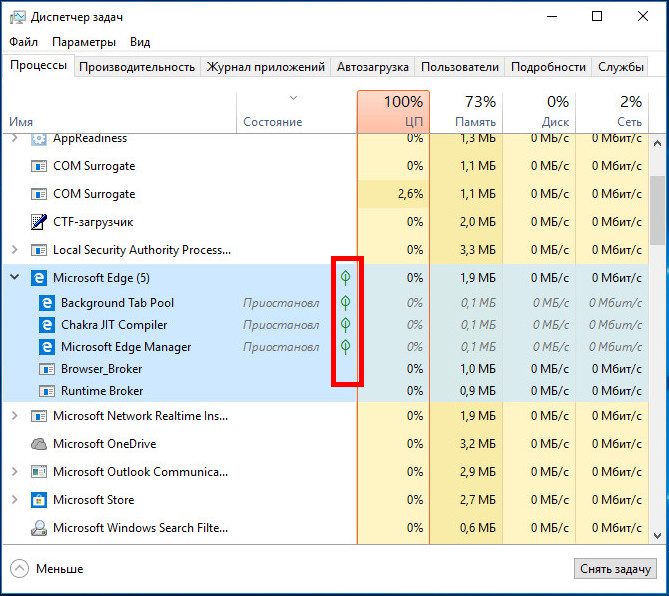Click the Task Manager title bar icon
The width and height of the screenshot is (669, 596).
pyautogui.click(x=17, y=17)
